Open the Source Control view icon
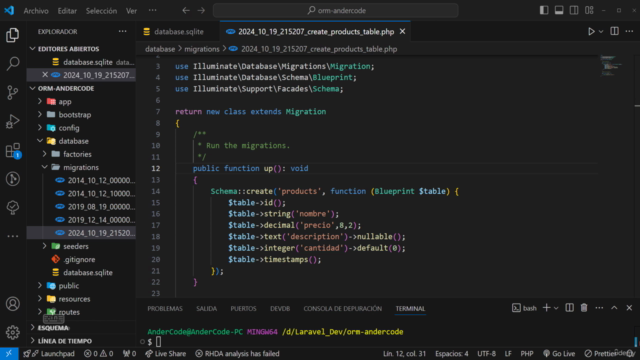 13,93
